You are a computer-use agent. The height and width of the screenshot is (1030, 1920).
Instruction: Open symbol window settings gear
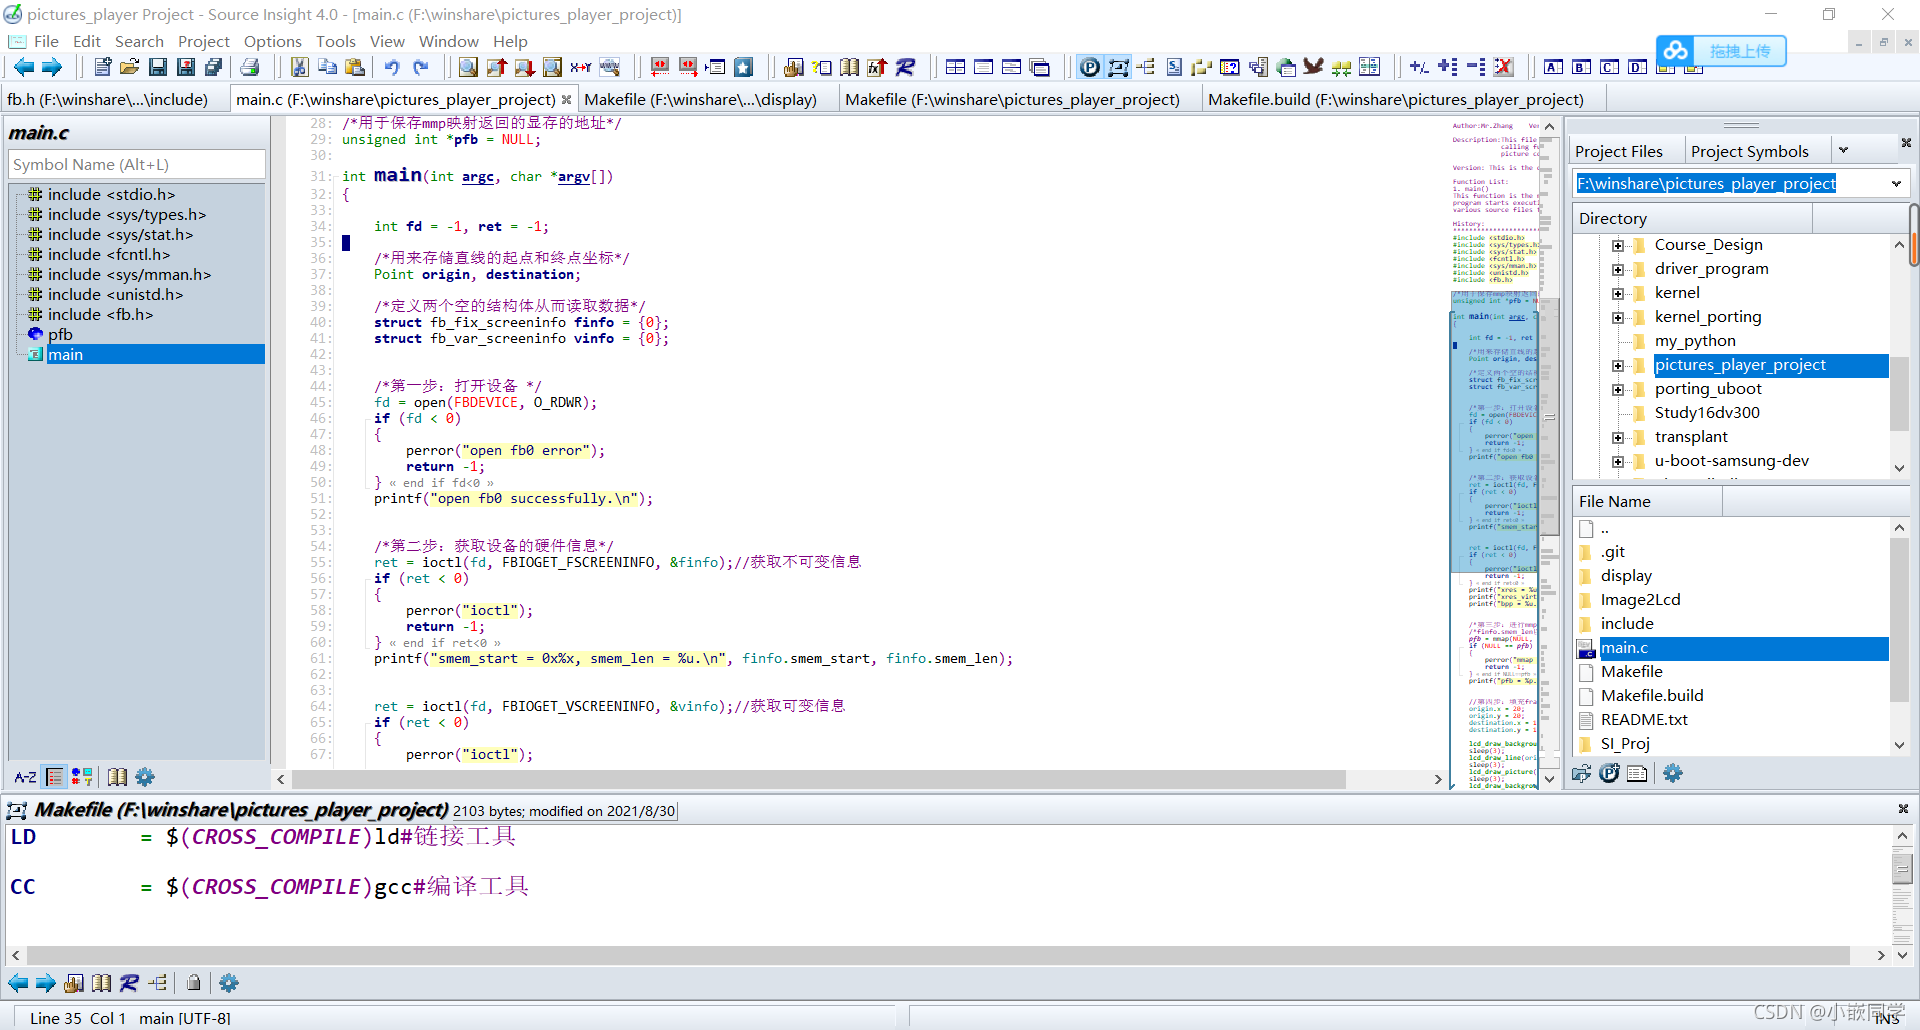(x=145, y=777)
